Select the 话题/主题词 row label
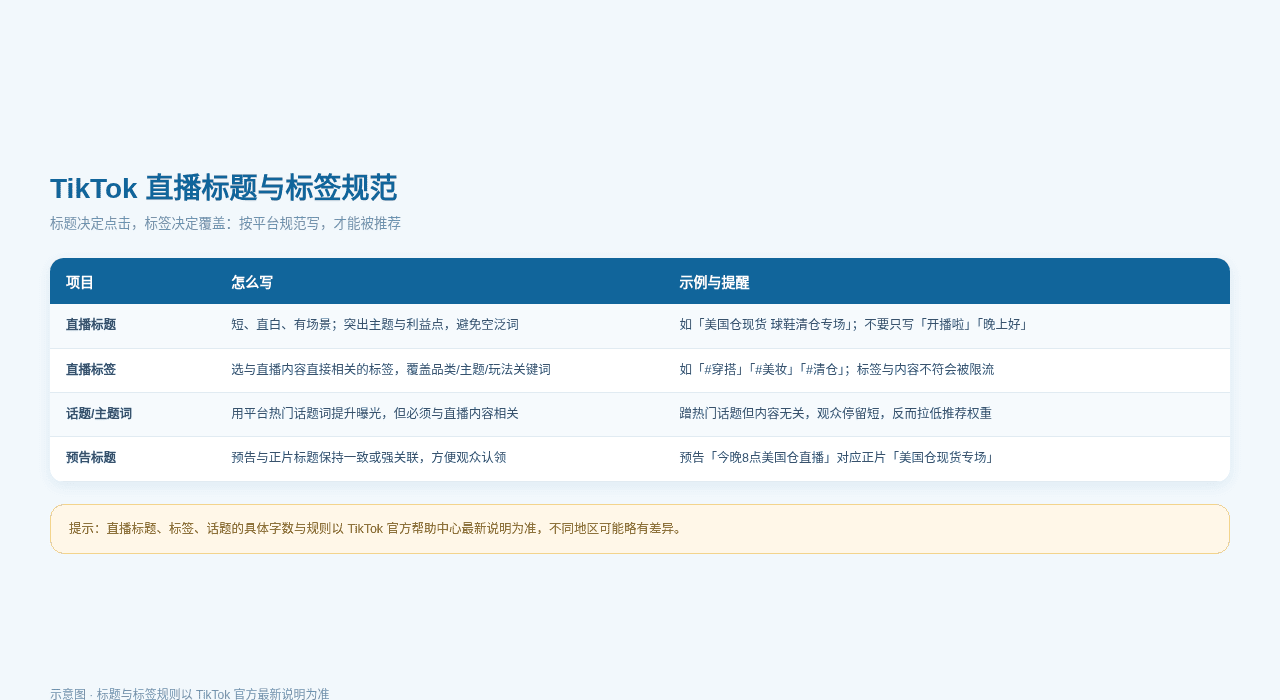 tap(99, 413)
